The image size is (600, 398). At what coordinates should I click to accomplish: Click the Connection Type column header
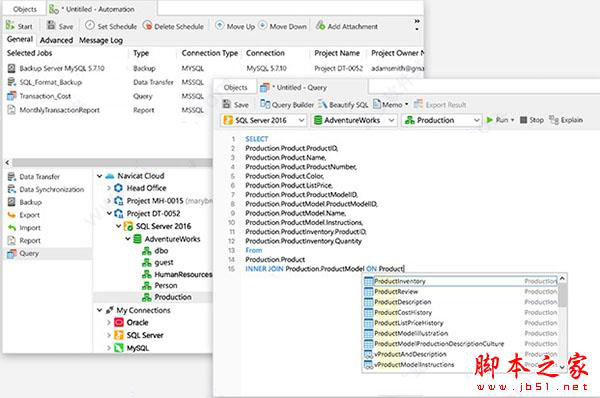coord(210,53)
